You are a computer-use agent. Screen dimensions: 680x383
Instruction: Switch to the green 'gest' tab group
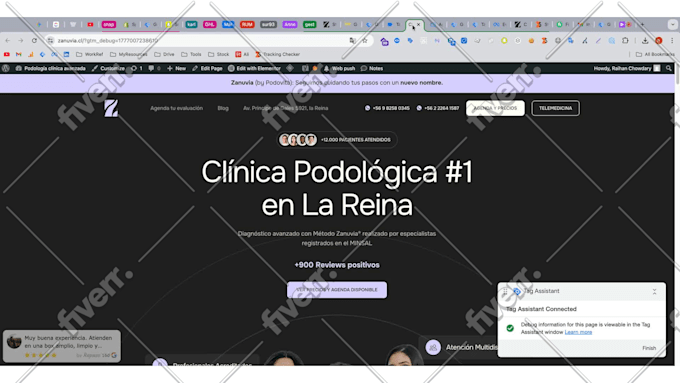click(x=310, y=24)
